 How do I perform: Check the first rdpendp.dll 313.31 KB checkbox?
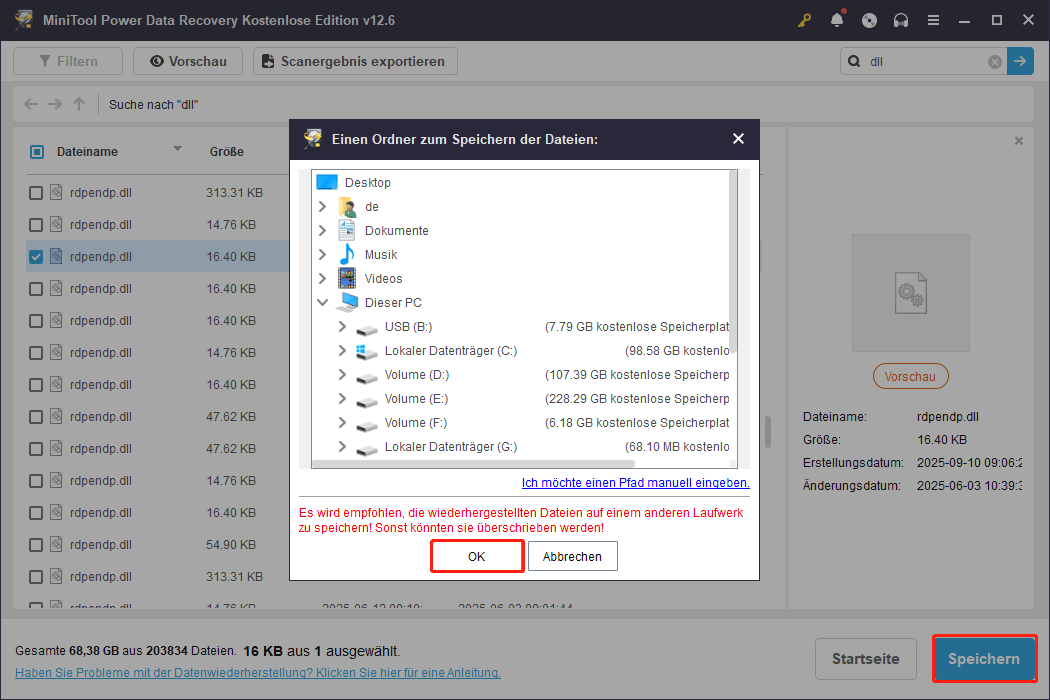pos(36,193)
